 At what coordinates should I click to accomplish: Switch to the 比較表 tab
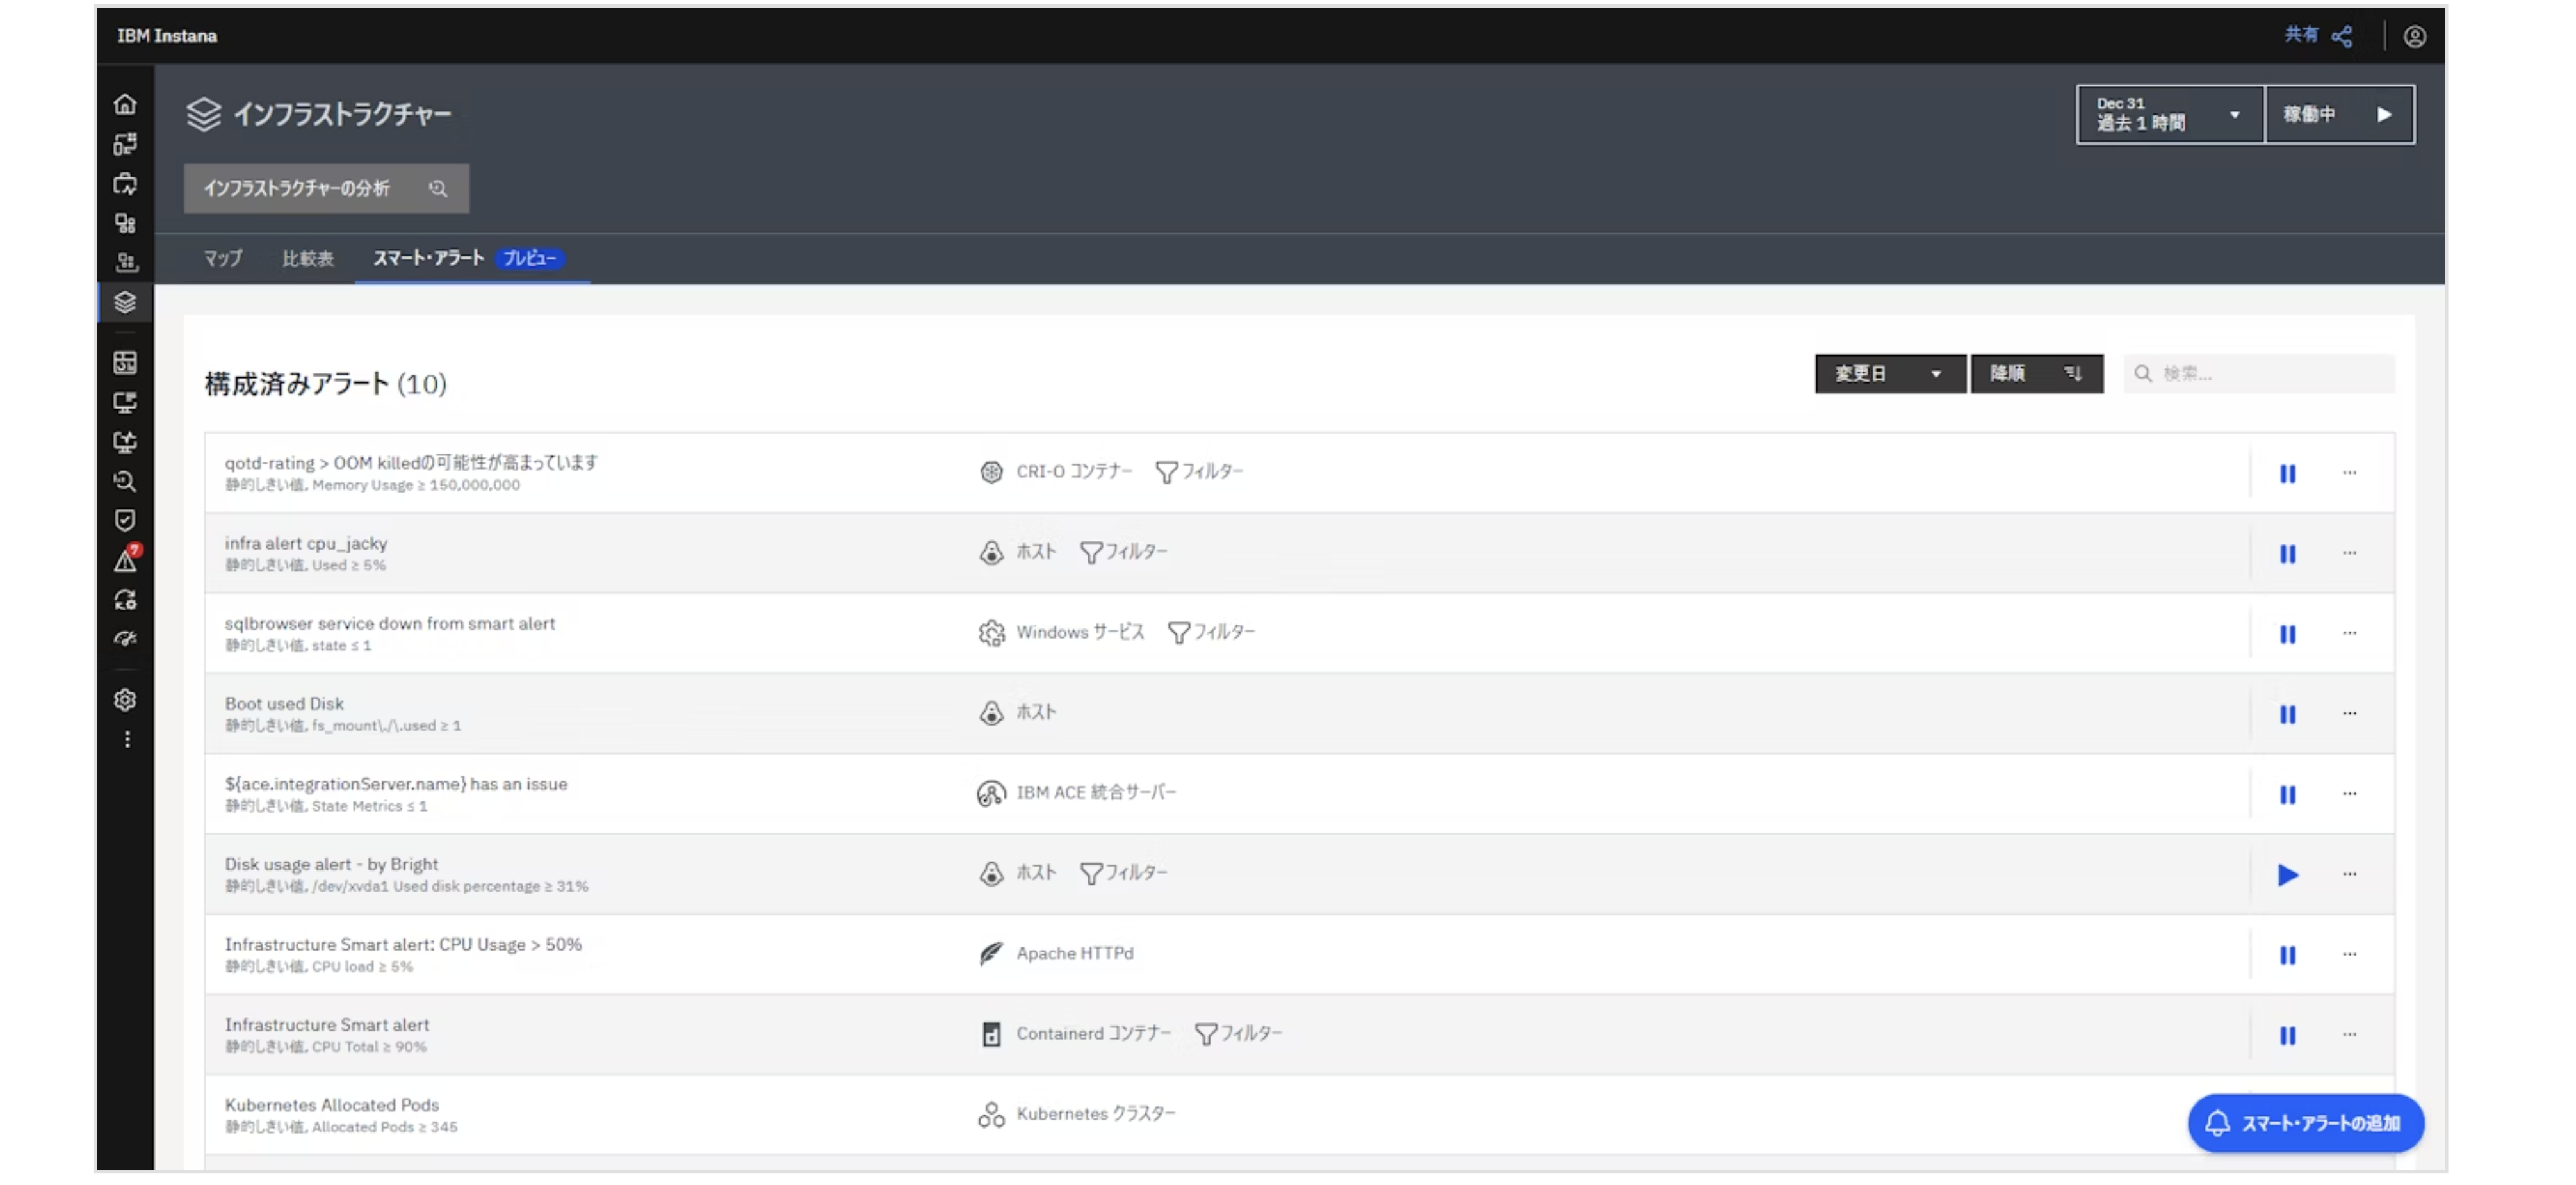pos(308,258)
